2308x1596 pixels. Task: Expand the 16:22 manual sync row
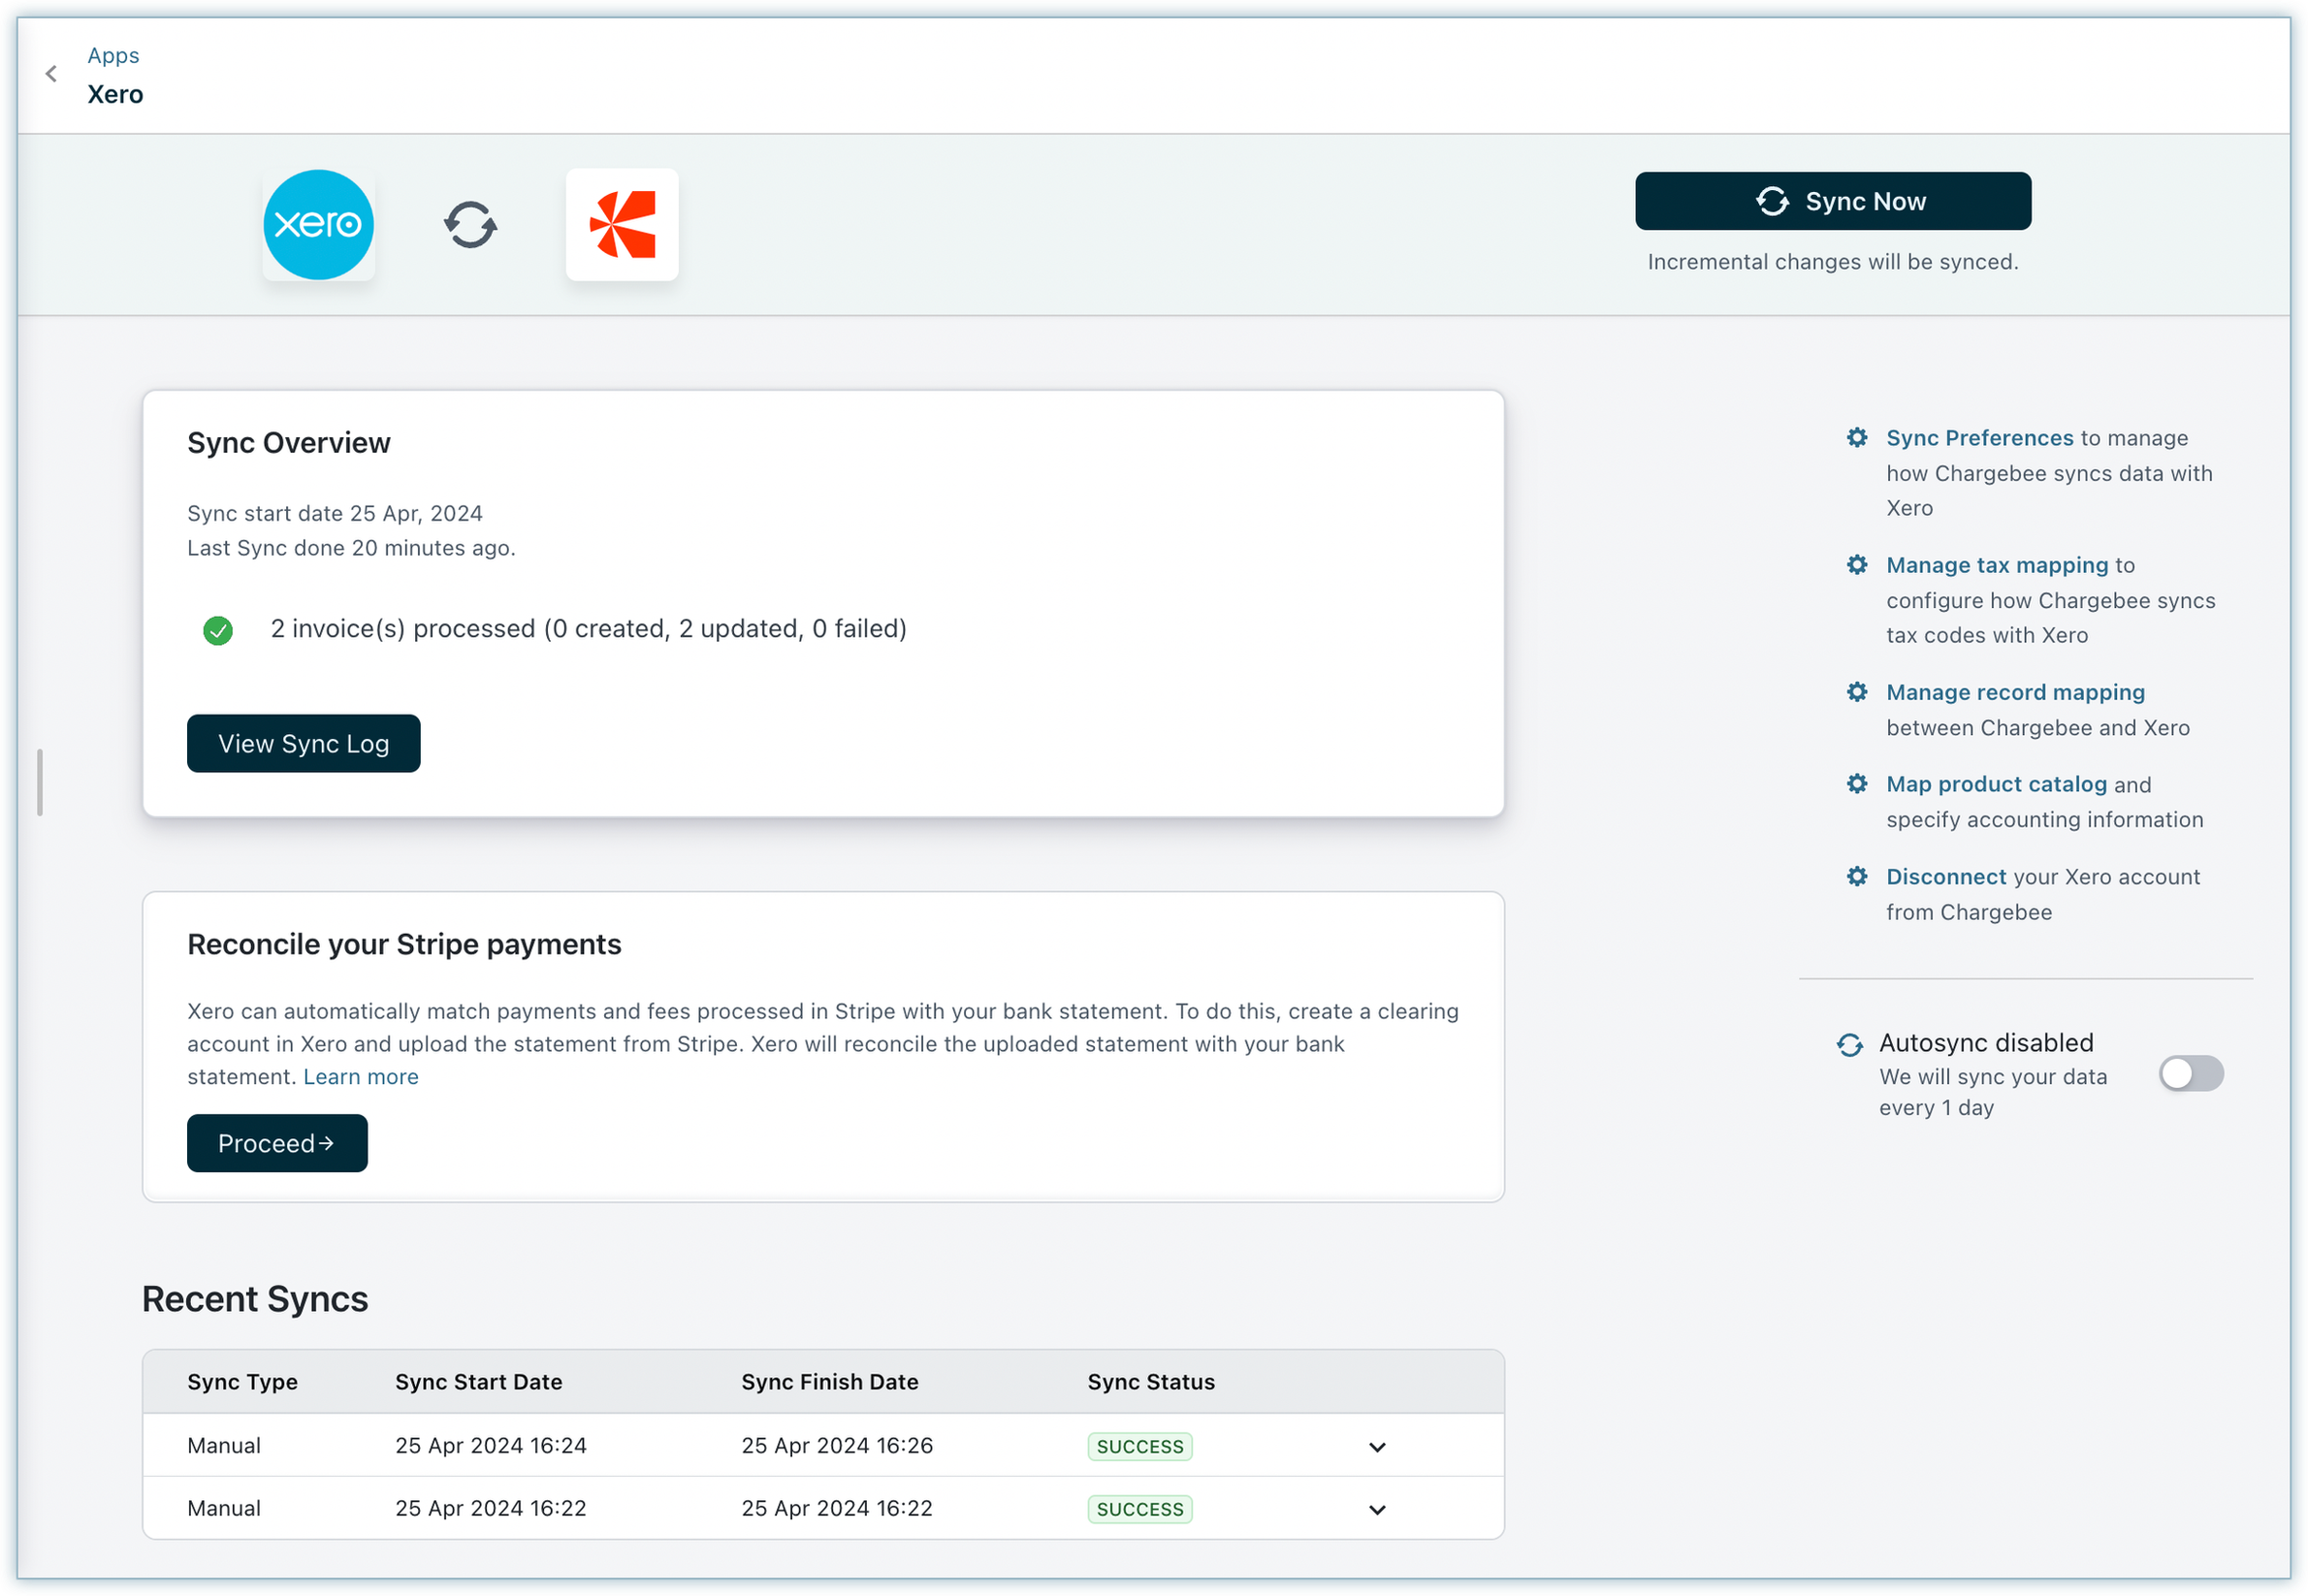click(x=1377, y=1510)
